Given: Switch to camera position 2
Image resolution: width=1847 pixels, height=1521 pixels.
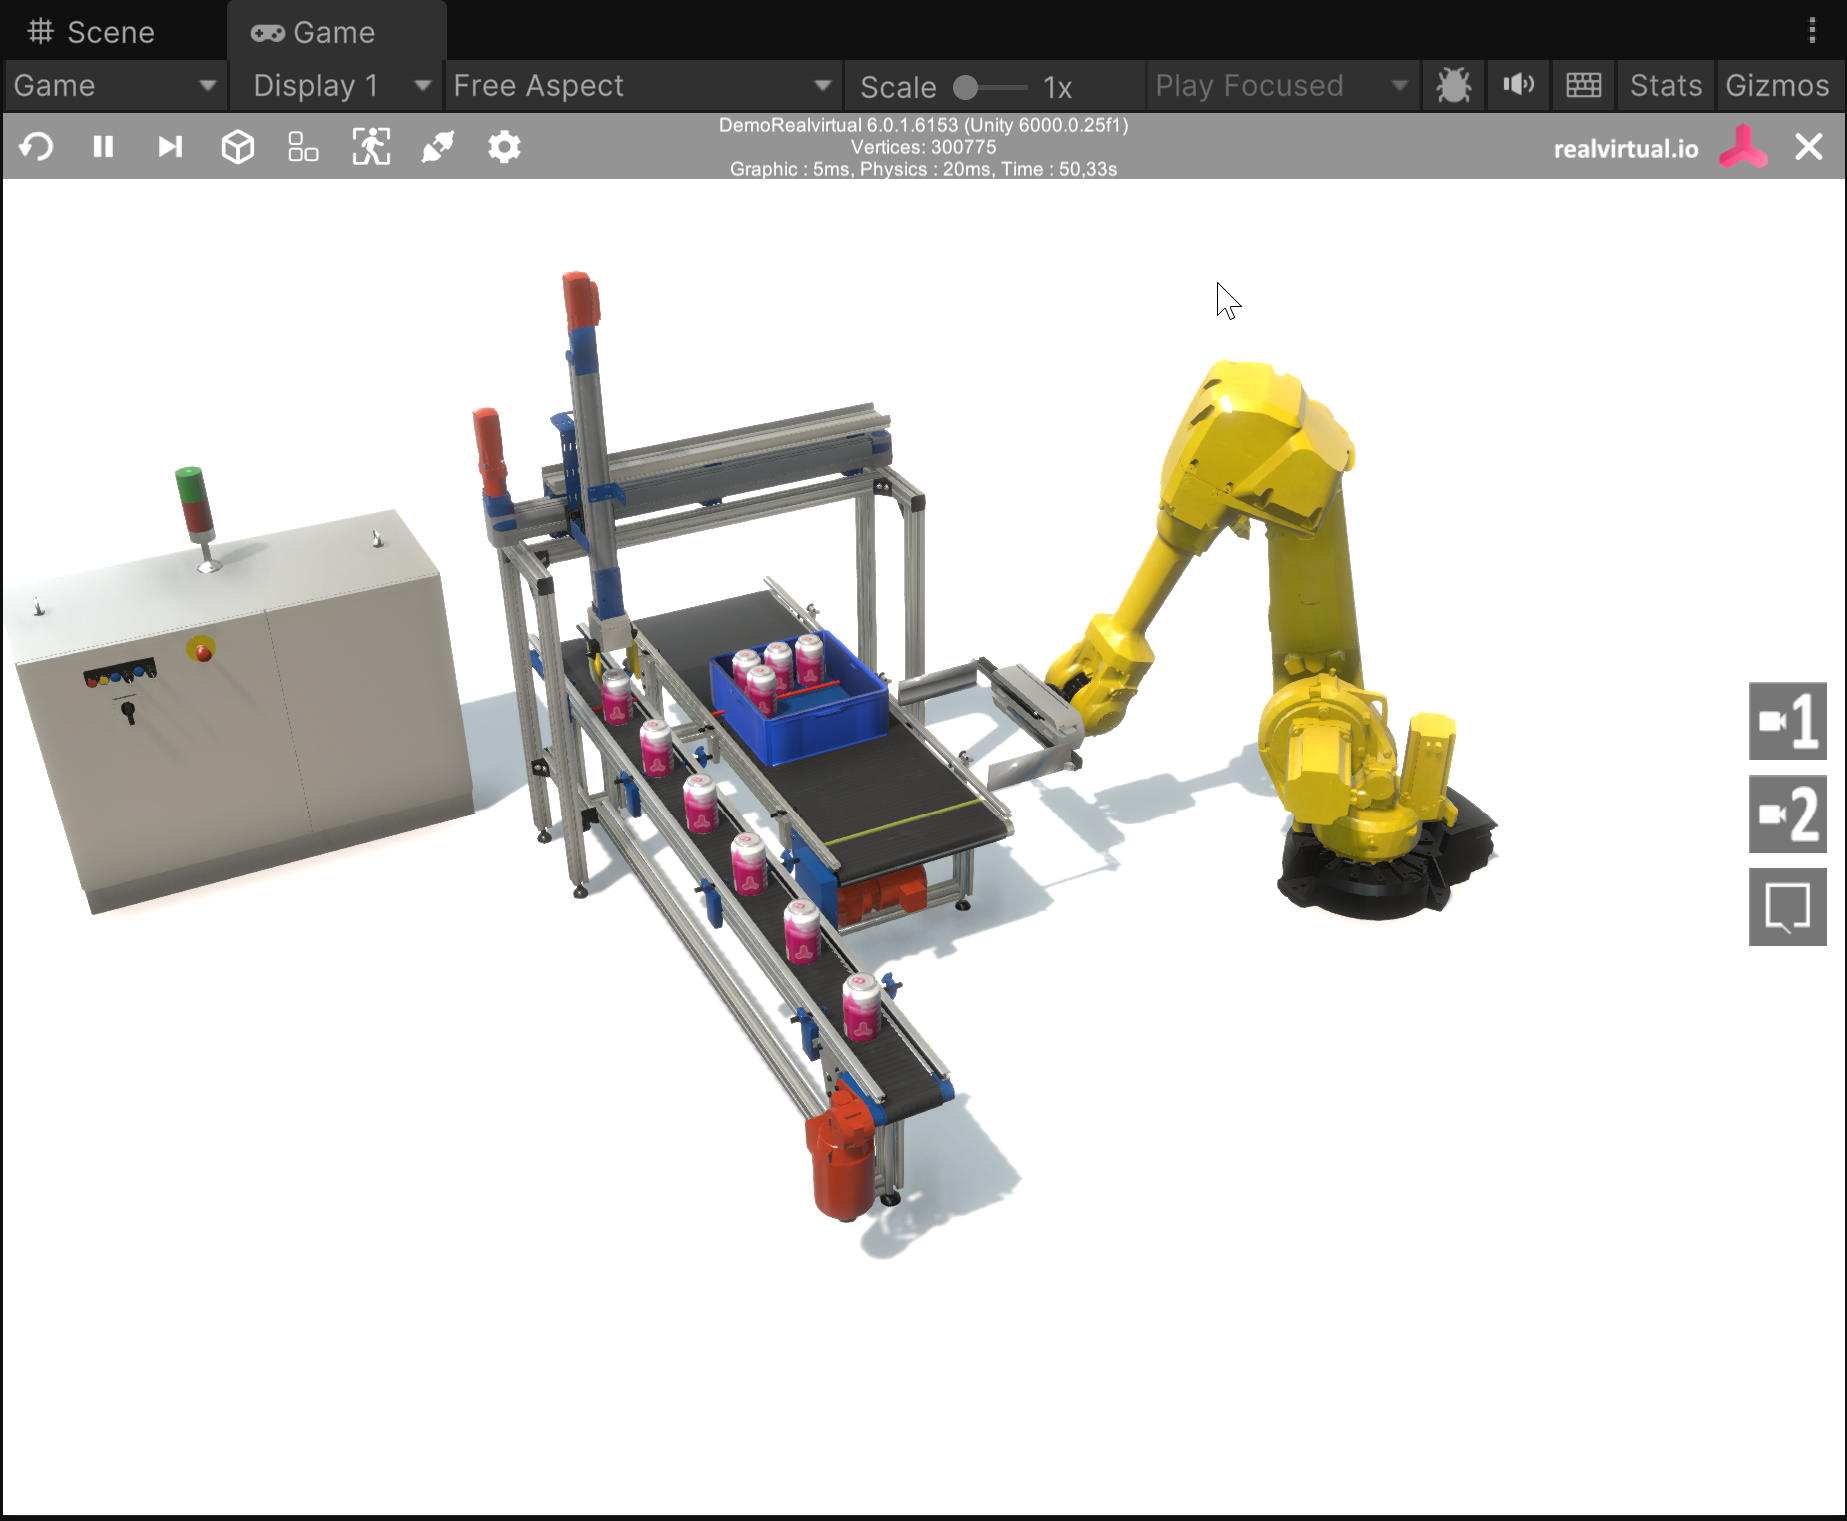Looking at the screenshot, I should click(1787, 814).
